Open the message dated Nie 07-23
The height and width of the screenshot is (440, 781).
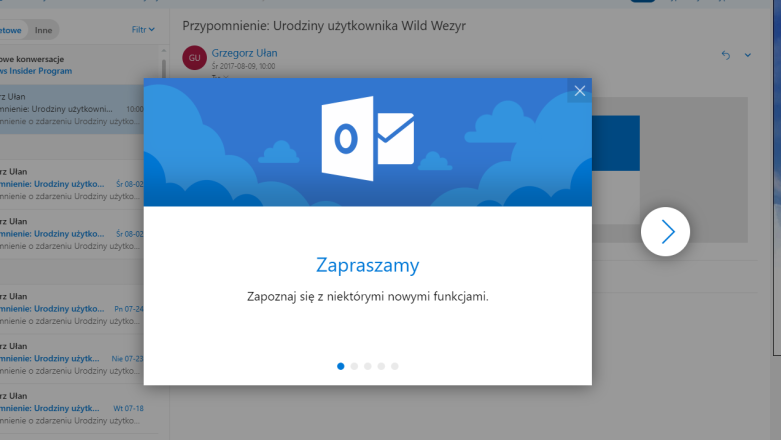(72, 359)
